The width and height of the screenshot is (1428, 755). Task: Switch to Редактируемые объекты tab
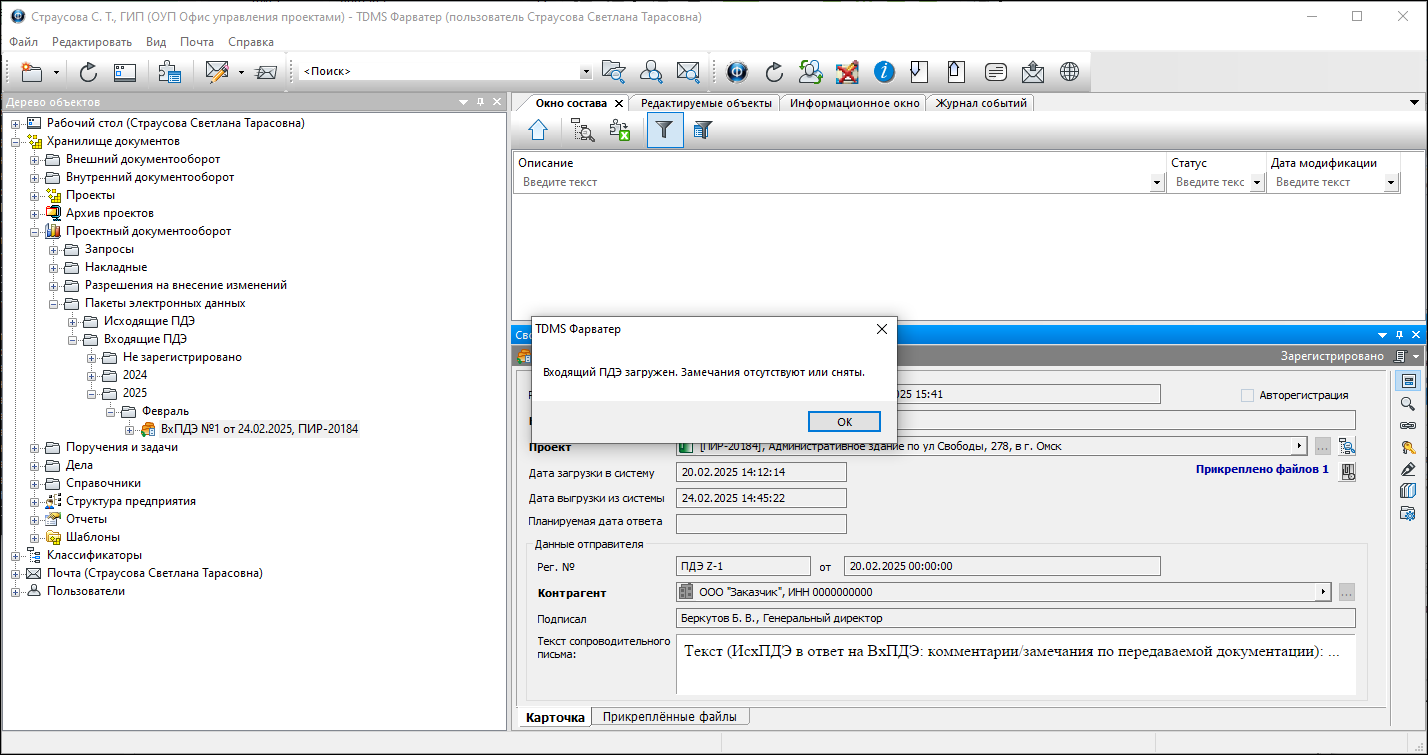tap(706, 103)
